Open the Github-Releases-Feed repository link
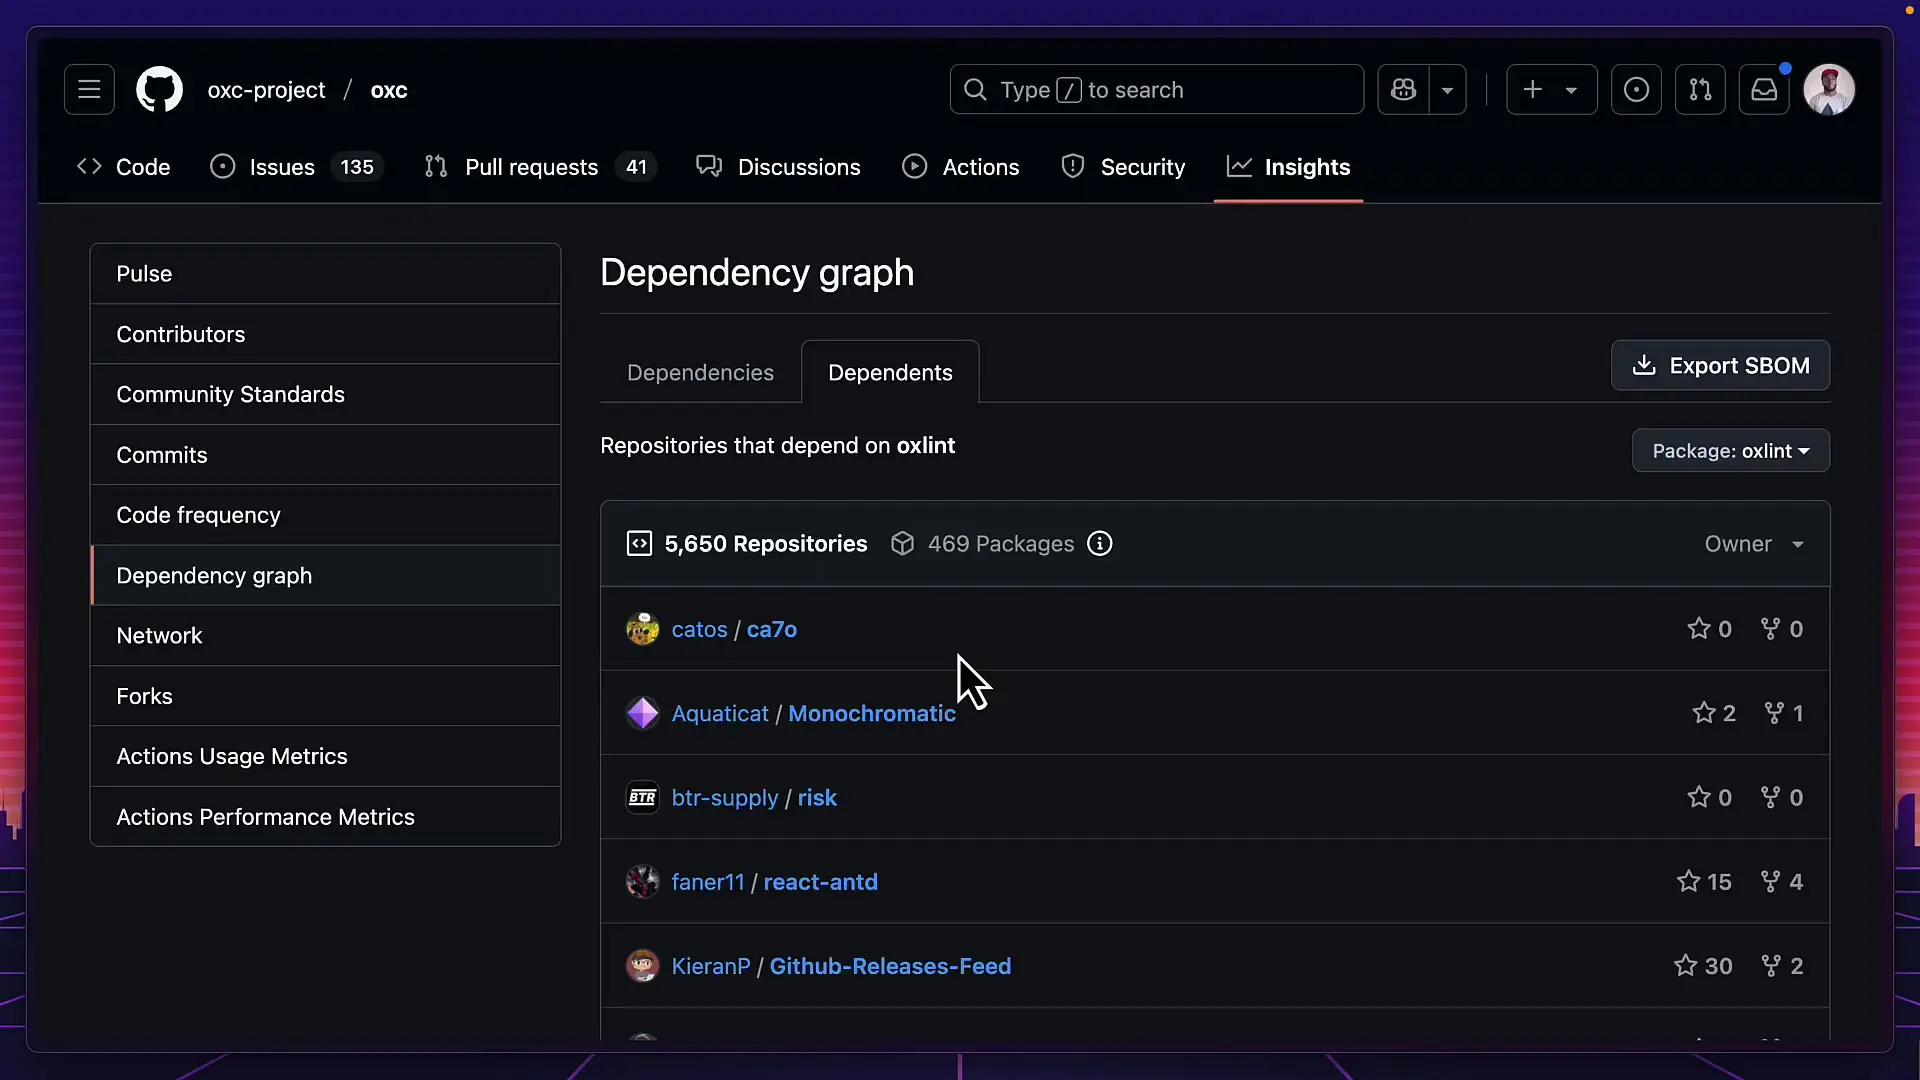 tap(890, 966)
